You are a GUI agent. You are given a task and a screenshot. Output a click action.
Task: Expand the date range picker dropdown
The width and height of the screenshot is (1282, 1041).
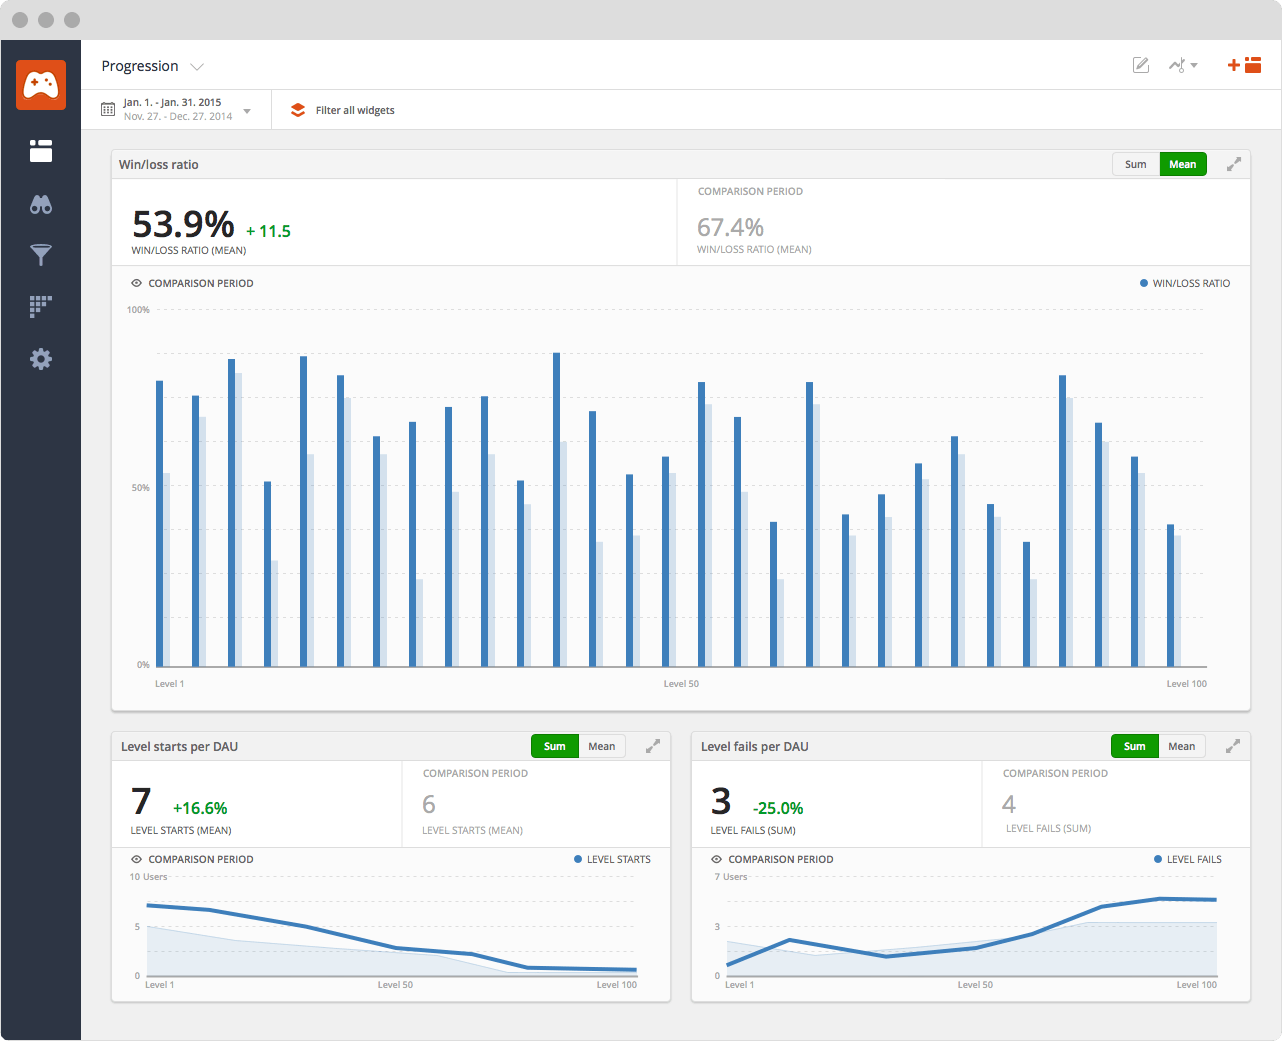pyautogui.click(x=246, y=113)
